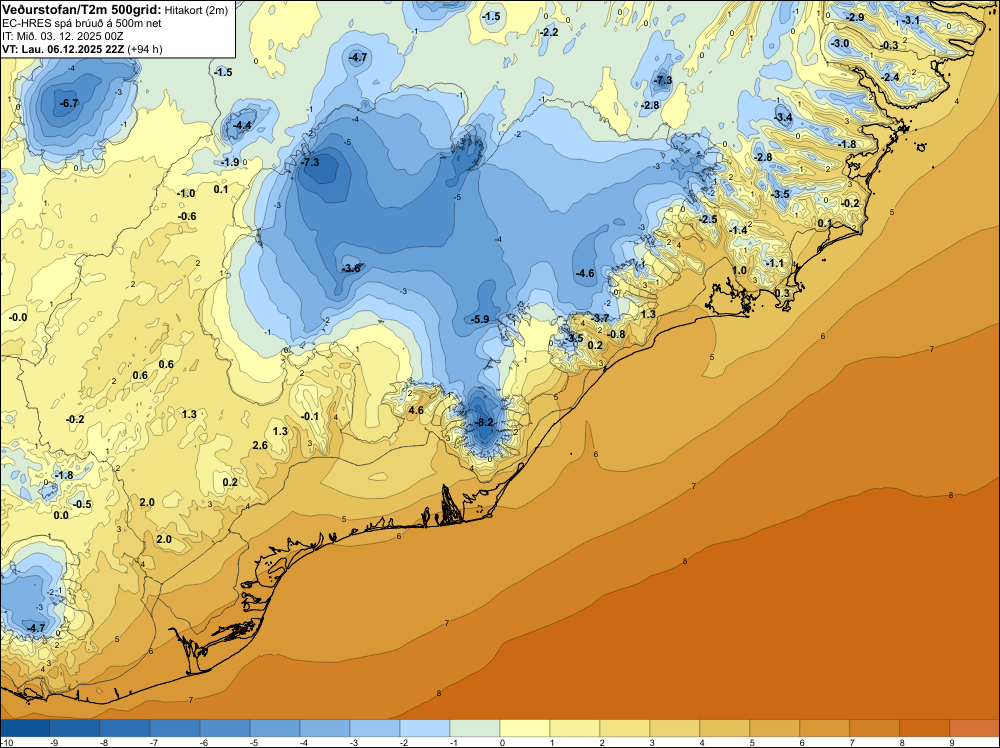Click legend color band between -2 and -1
Image resolution: width=1000 pixels, height=748 pixels.
tap(425, 728)
